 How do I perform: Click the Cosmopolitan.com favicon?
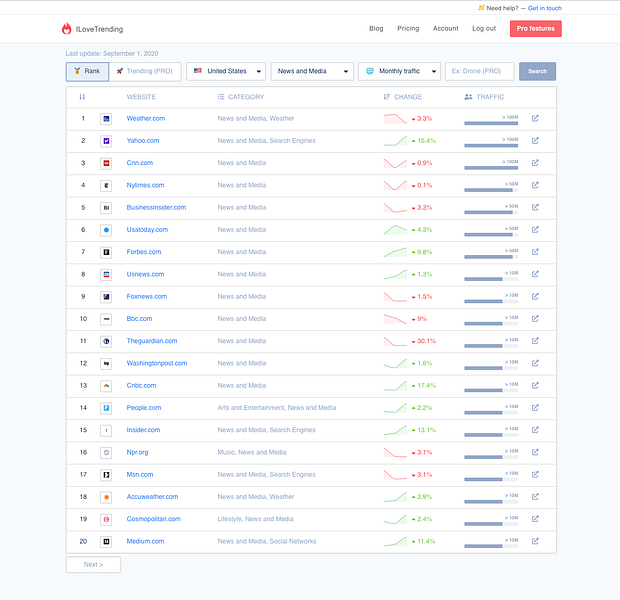pyautogui.click(x=106, y=519)
